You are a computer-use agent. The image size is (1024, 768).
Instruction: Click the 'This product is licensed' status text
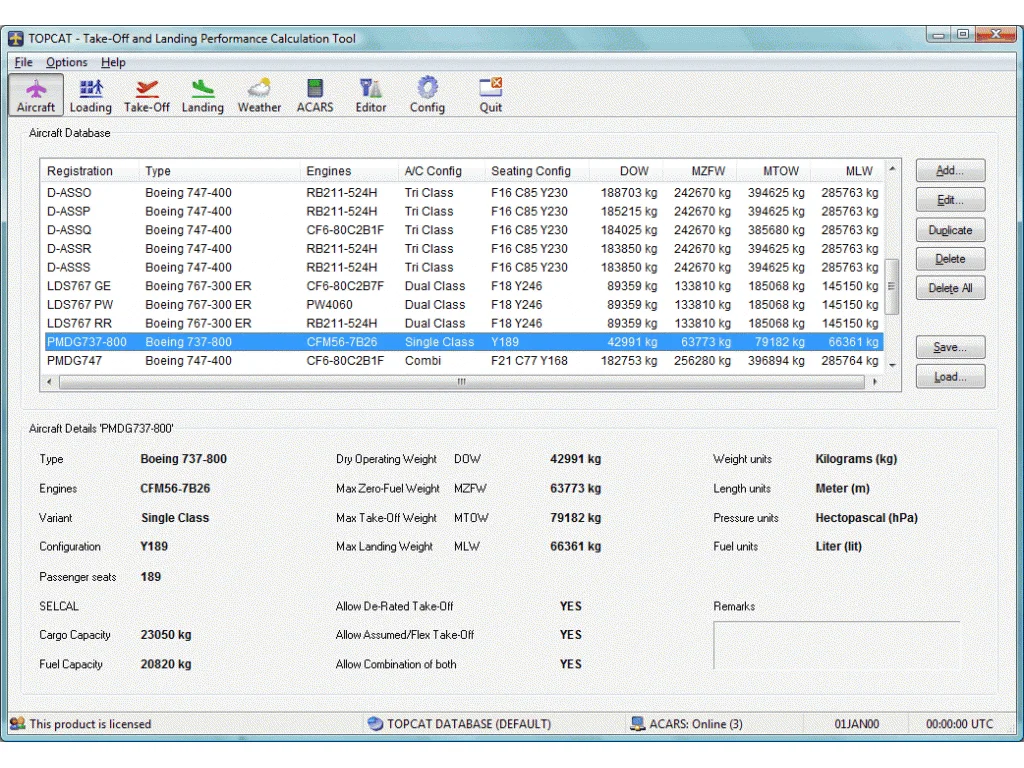pyautogui.click(x=90, y=724)
